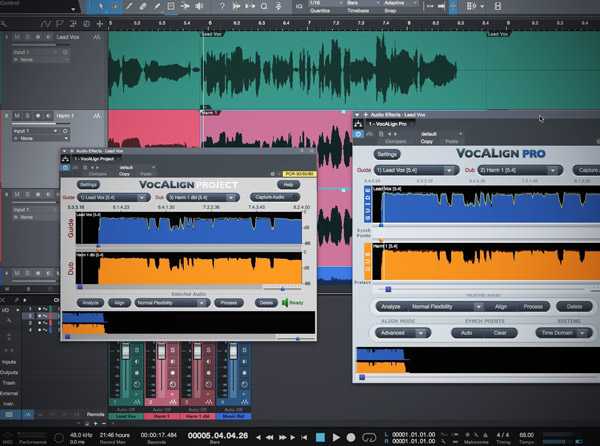Open the Quantize value dropdown
The width and height of the screenshot is (600, 446).
coord(325,3)
